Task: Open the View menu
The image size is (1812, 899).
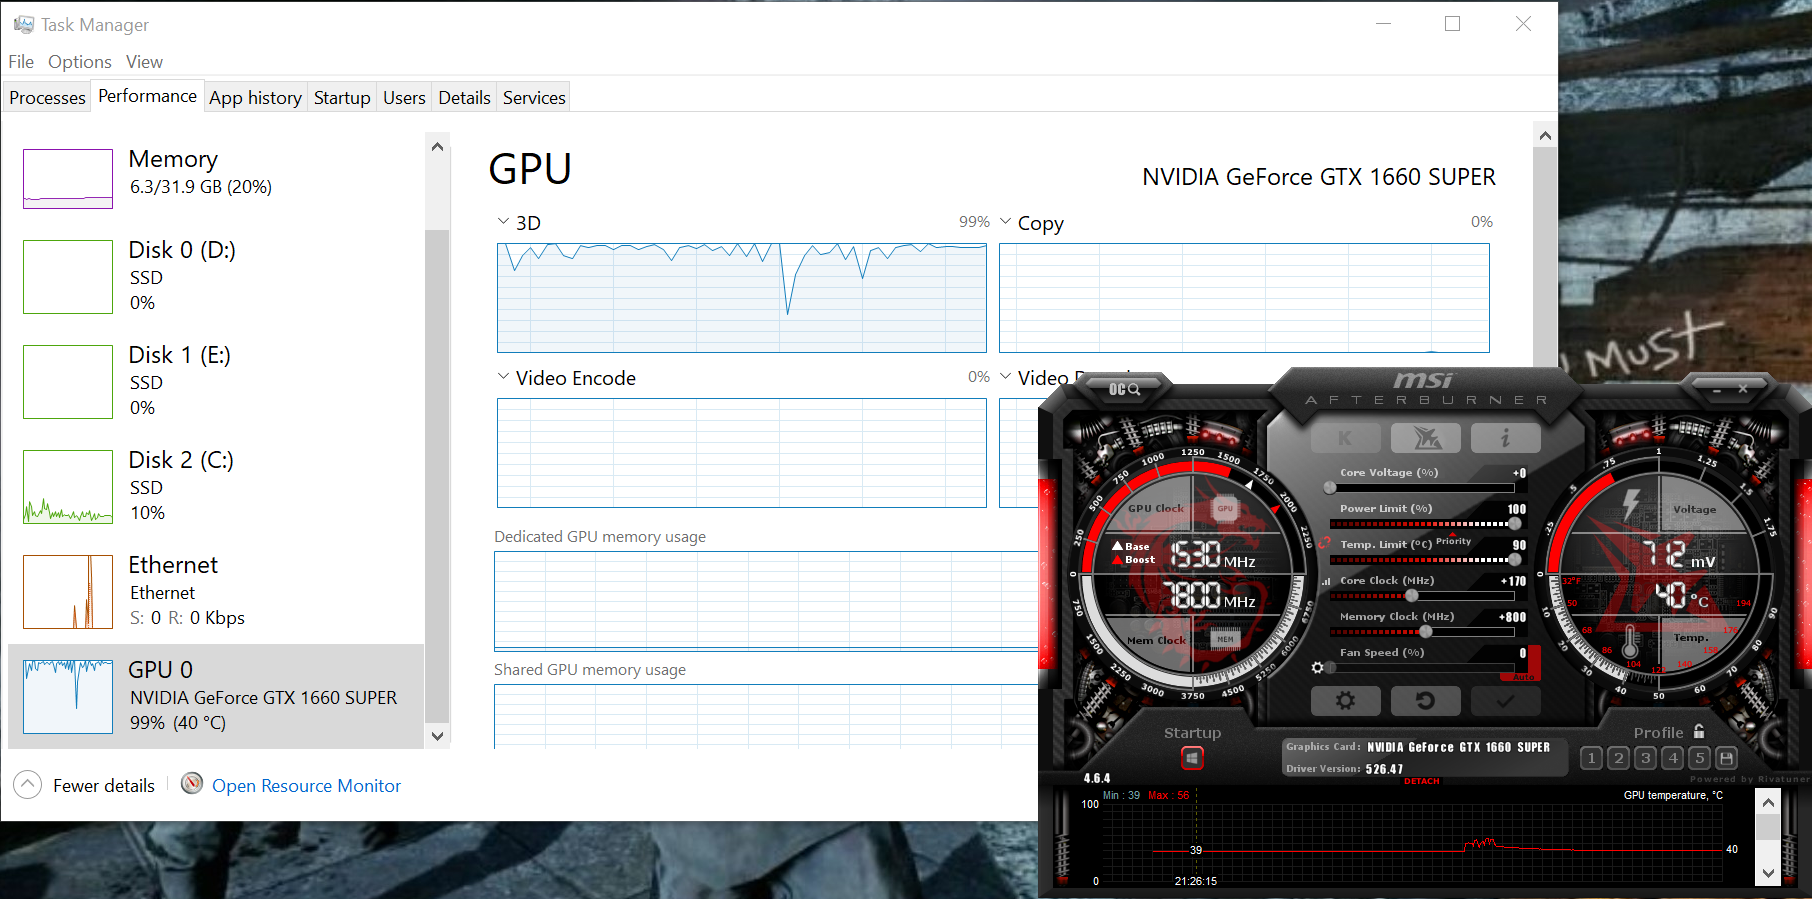Action: (x=144, y=62)
